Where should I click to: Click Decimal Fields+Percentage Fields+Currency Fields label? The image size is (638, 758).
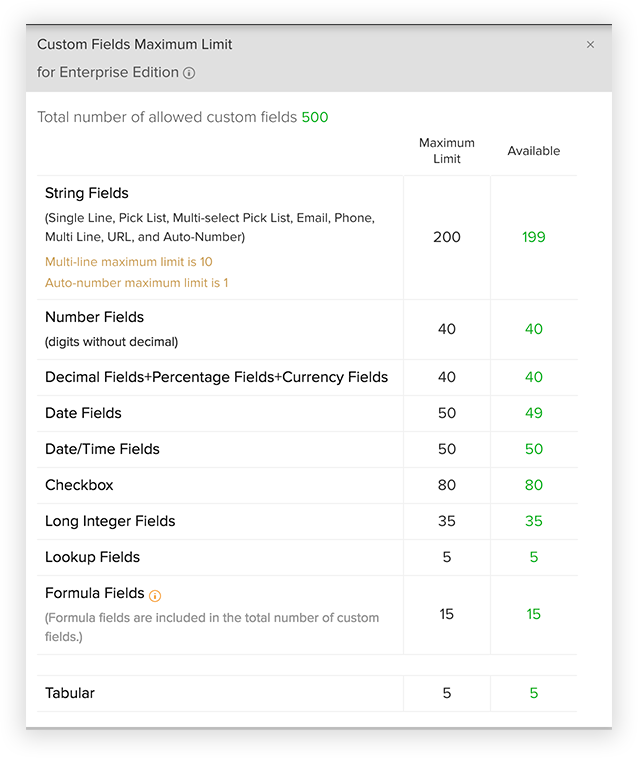[x=216, y=377]
